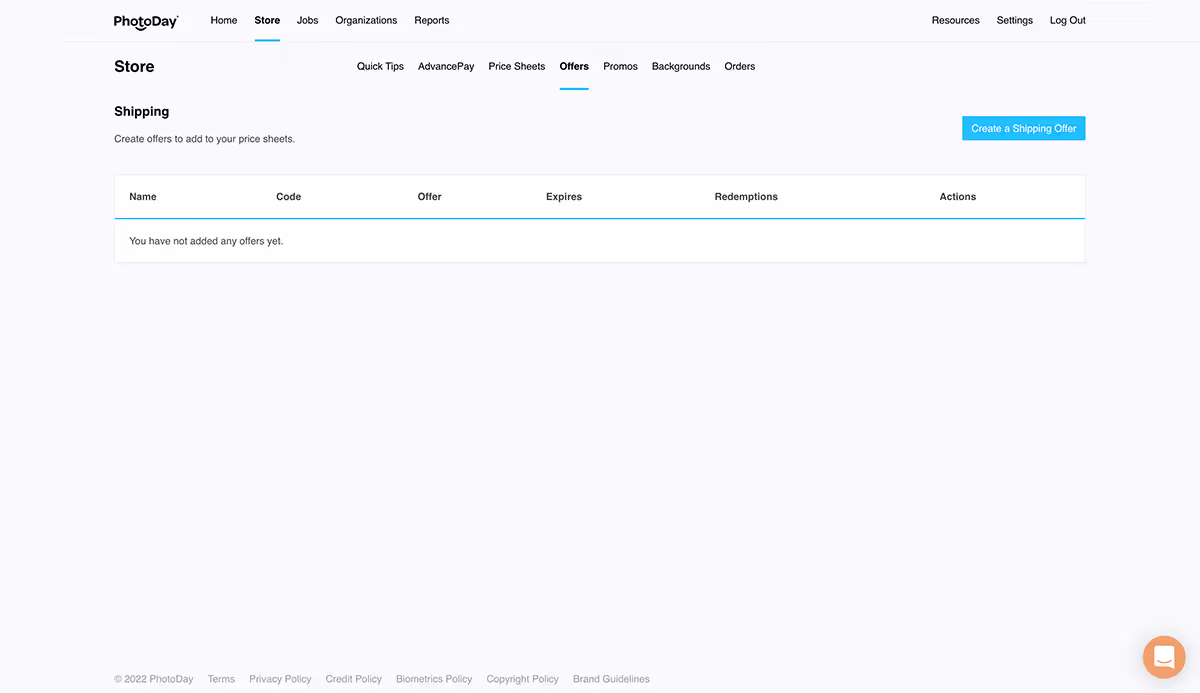1200x693 pixels.
Task: Click the PhotoDay logo
Action: tap(146, 21)
